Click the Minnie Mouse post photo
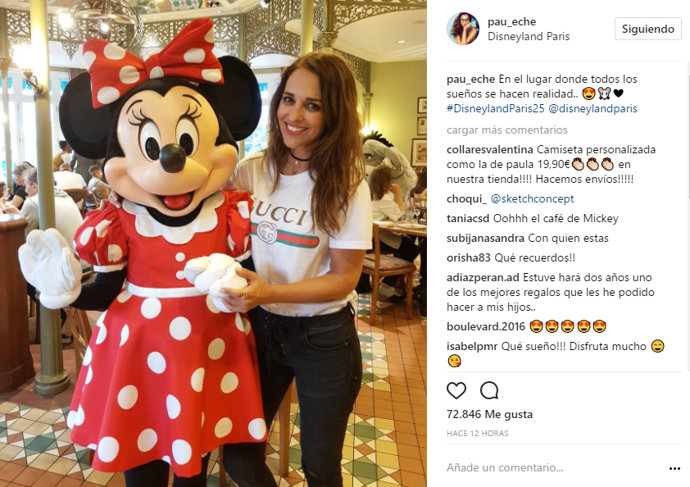 213,243
